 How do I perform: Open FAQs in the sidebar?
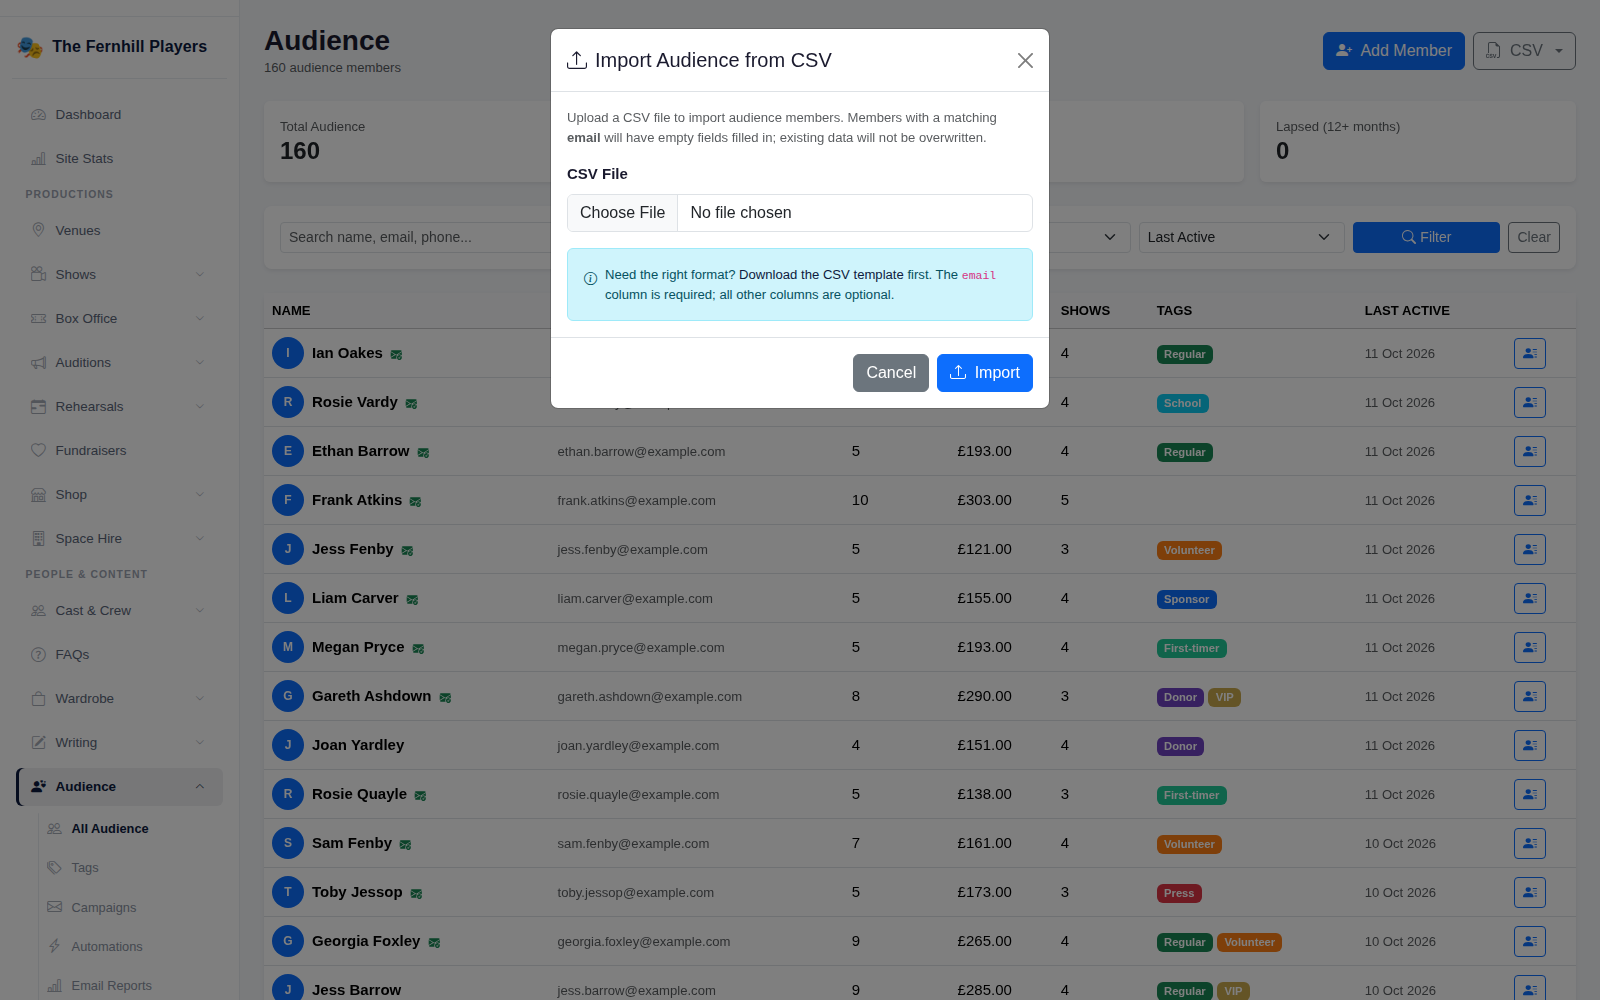point(120,655)
